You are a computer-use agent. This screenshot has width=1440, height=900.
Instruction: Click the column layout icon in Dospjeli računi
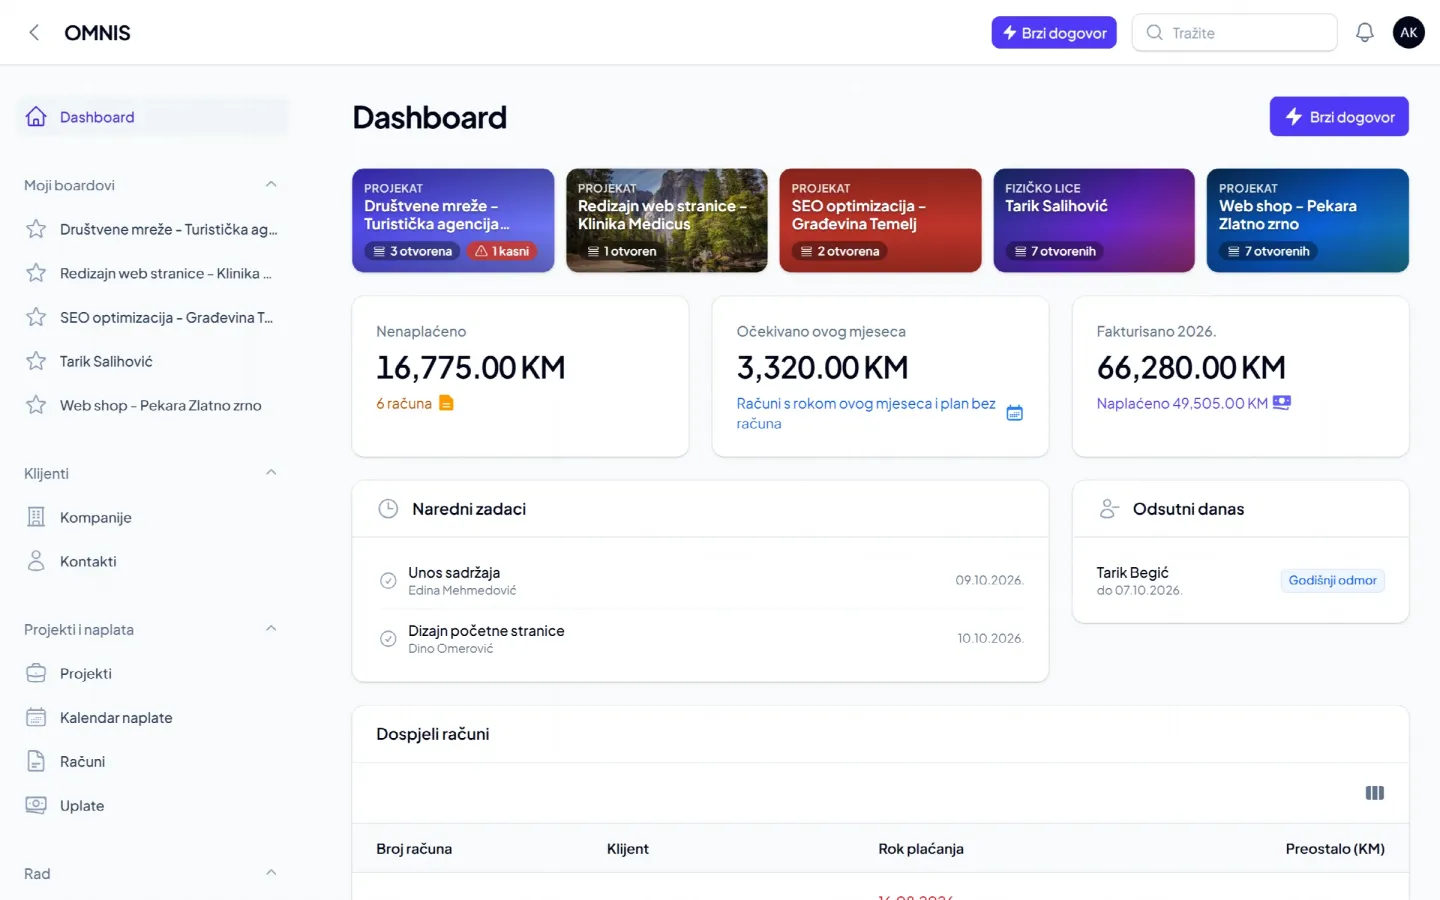[x=1375, y=793]
